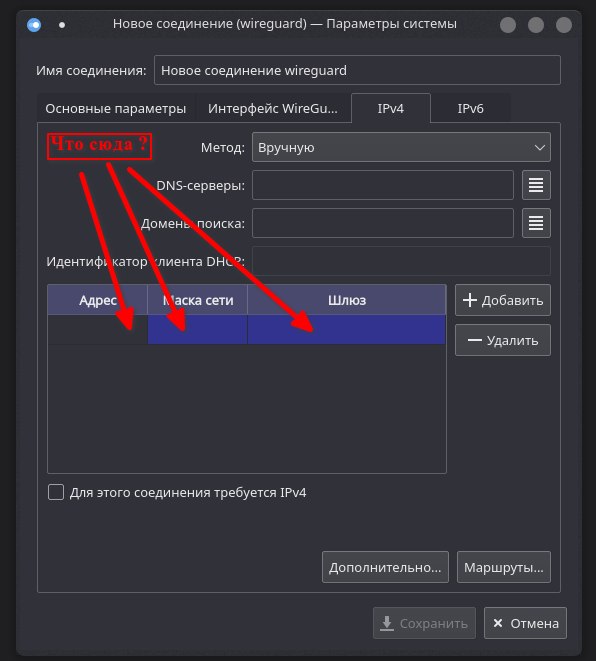Image resolution: width=596 pixels, height=661 pixels.
Task: Open the Метод dropdown showing Вручную
Action: tap(401, 147)
